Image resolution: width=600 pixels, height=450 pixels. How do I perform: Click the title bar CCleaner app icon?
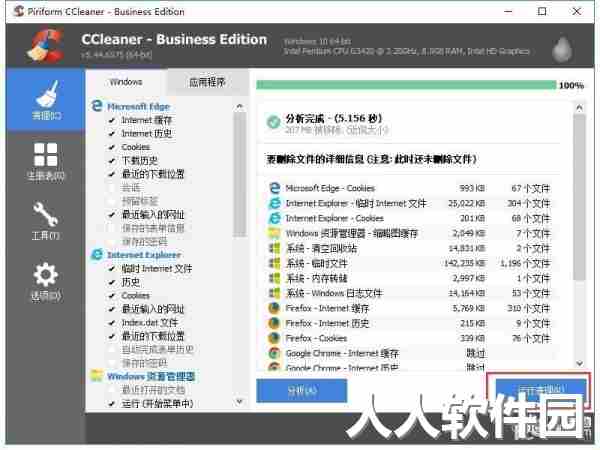tap(18, 11)
